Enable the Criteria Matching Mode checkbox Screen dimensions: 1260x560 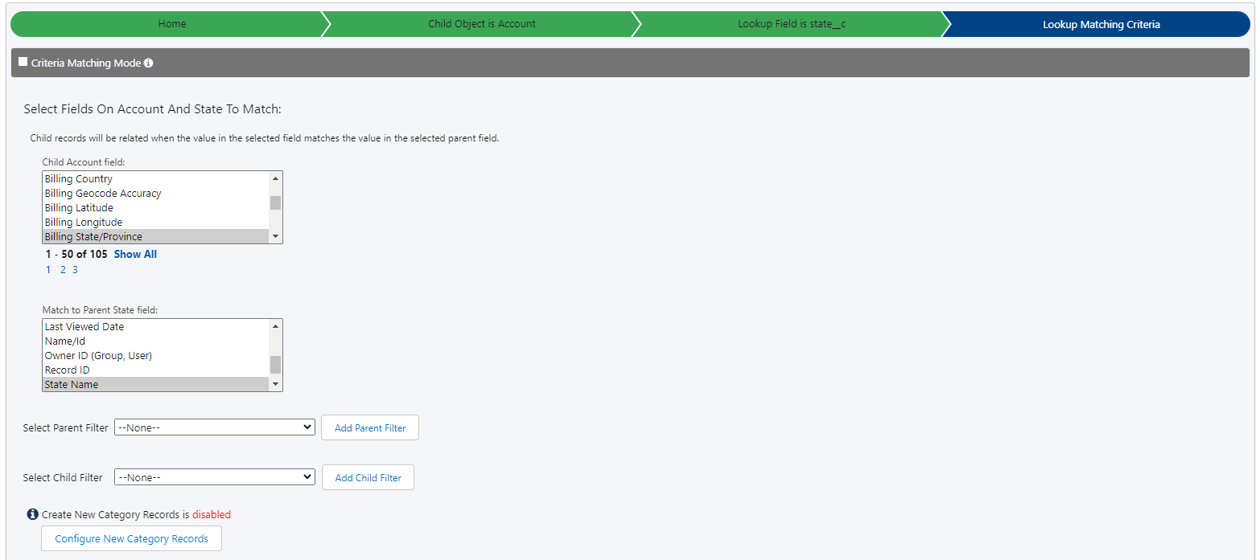(x=23, y=62)
